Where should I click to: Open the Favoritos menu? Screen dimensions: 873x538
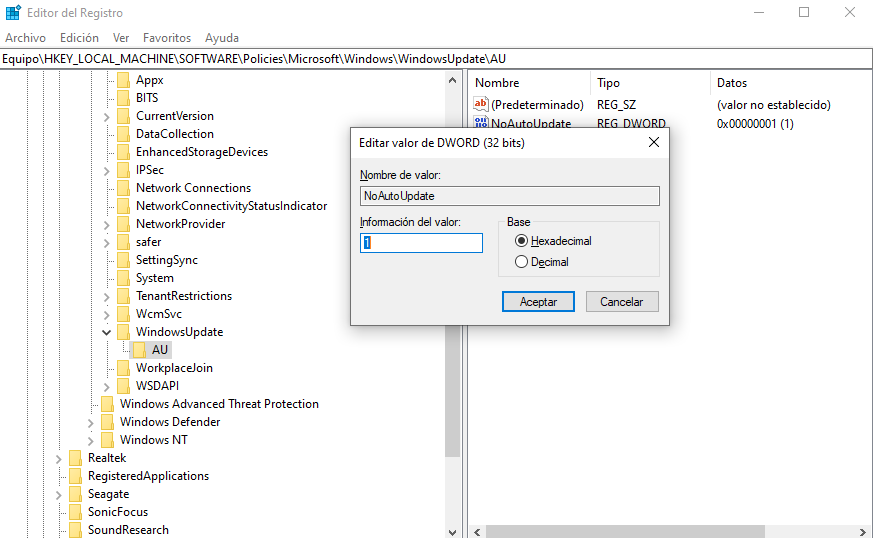(x=166, y=38)
